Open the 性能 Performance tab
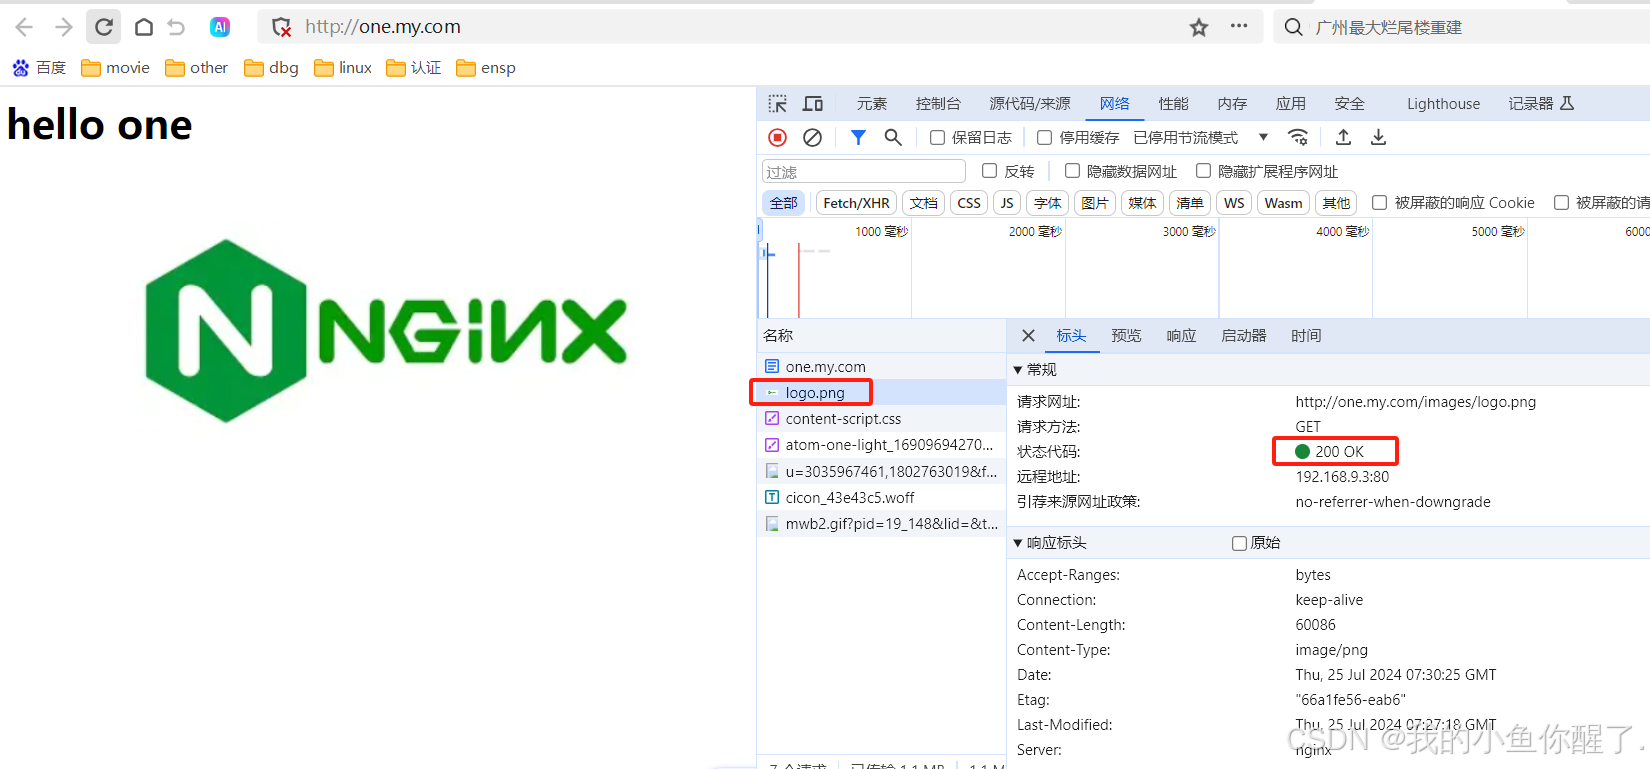 coord(1173,104)
